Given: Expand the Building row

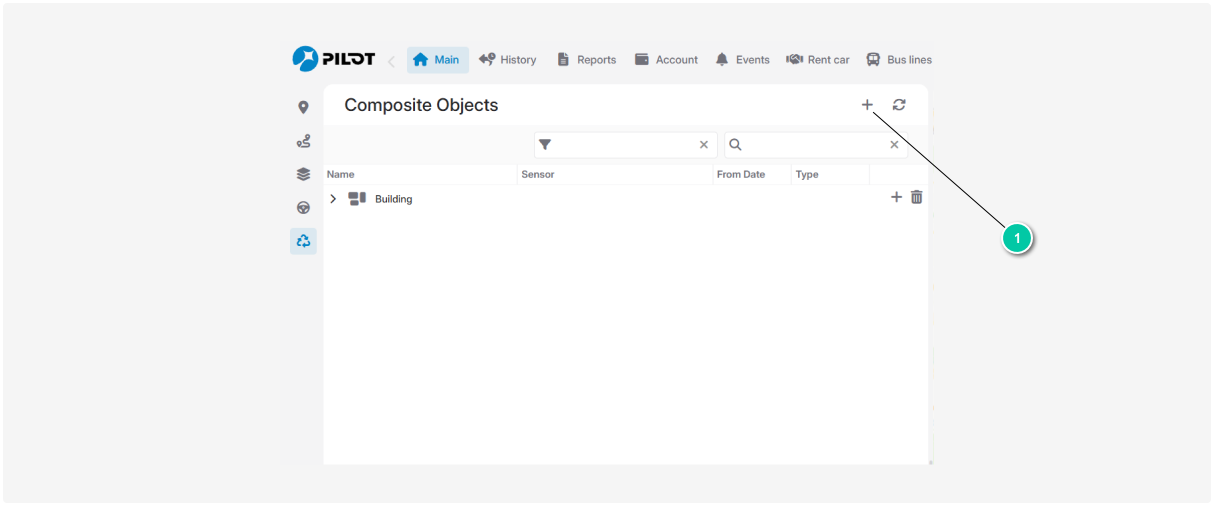Looking at the screenshot, I should (333, 199).
